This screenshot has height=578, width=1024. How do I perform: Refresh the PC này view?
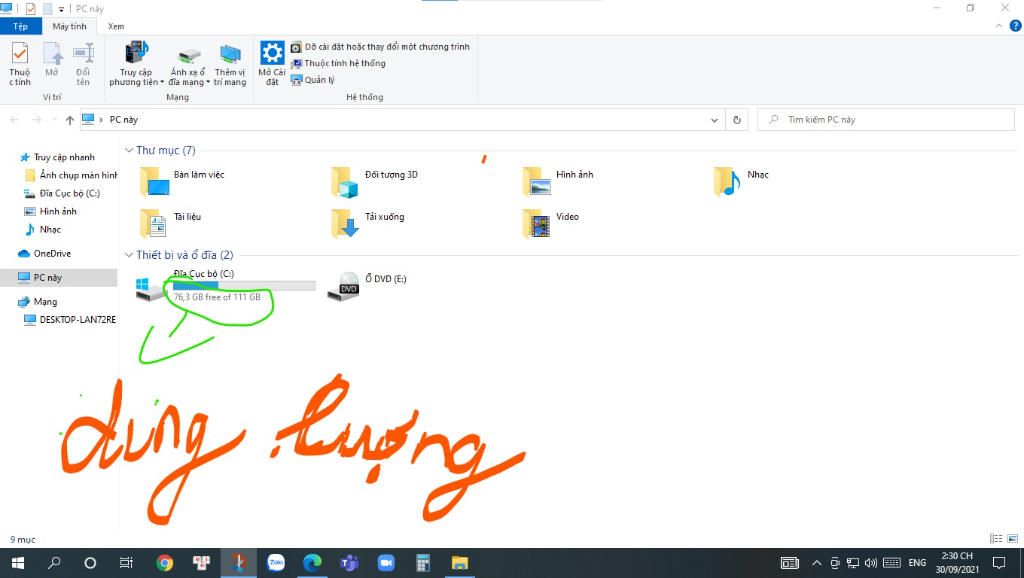coord(737,120)
